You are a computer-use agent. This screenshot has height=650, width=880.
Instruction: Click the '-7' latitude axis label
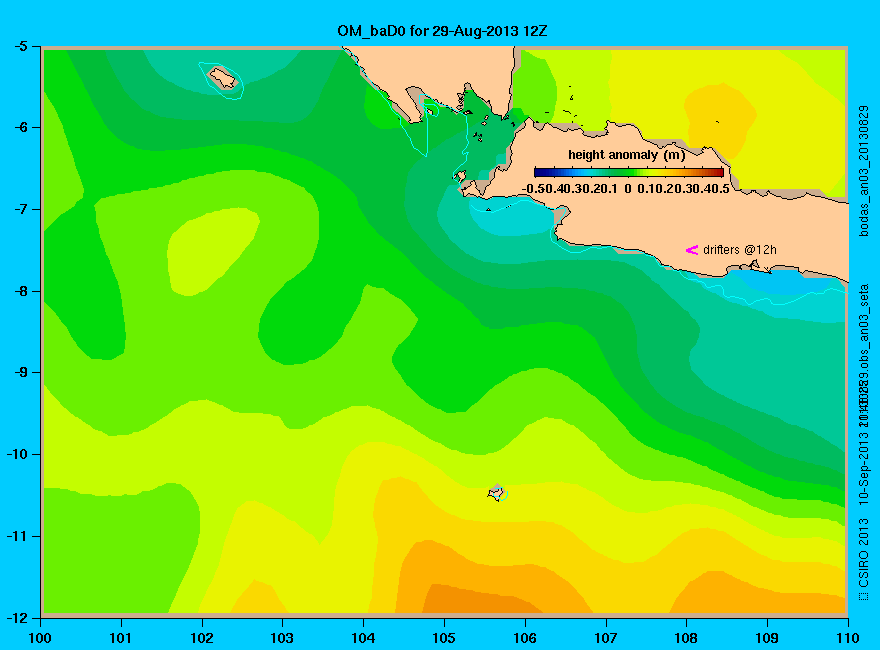[20, 209]
